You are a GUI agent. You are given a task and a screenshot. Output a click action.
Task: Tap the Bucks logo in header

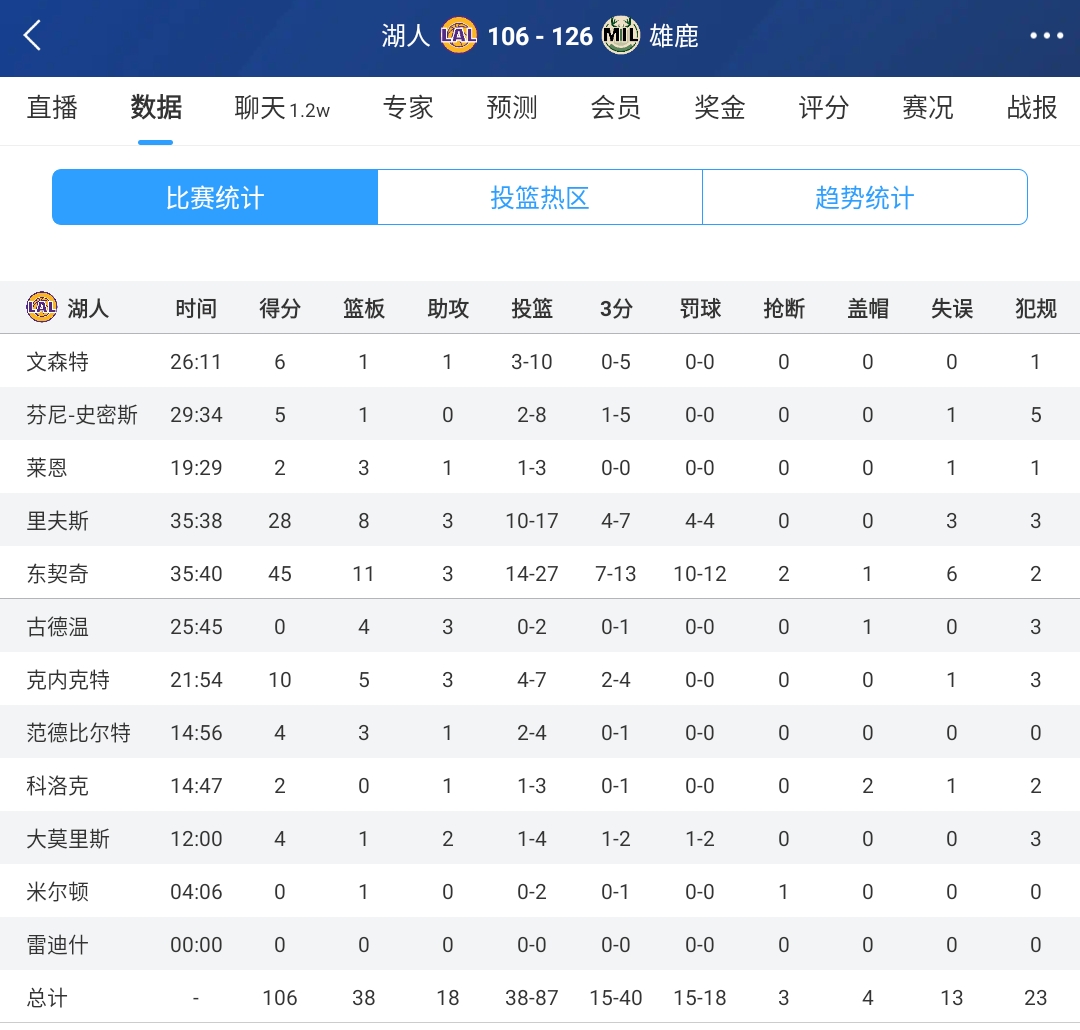tap(621, 37)
